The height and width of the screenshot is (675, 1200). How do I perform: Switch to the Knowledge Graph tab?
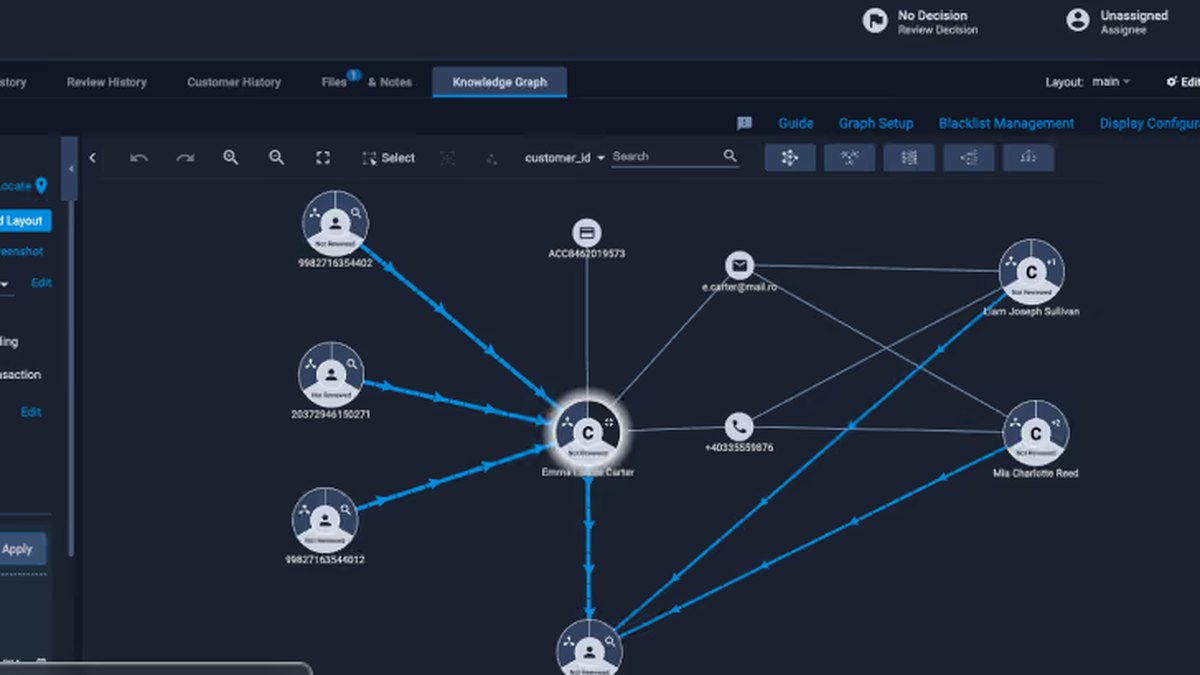tap(500, 82)
